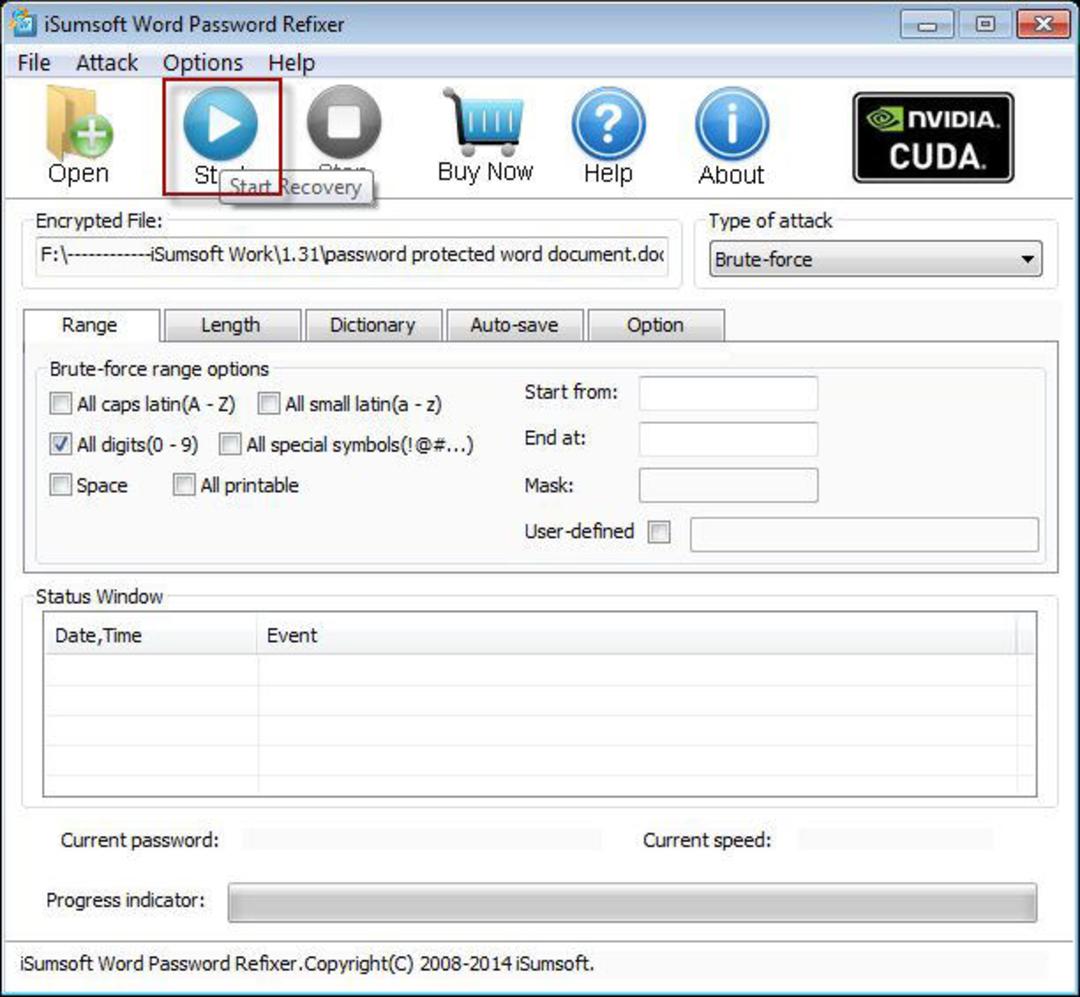Enable All caps latin(A - Z) checkbox
This screenshot has height=997, width=1080.
(61, 403)
